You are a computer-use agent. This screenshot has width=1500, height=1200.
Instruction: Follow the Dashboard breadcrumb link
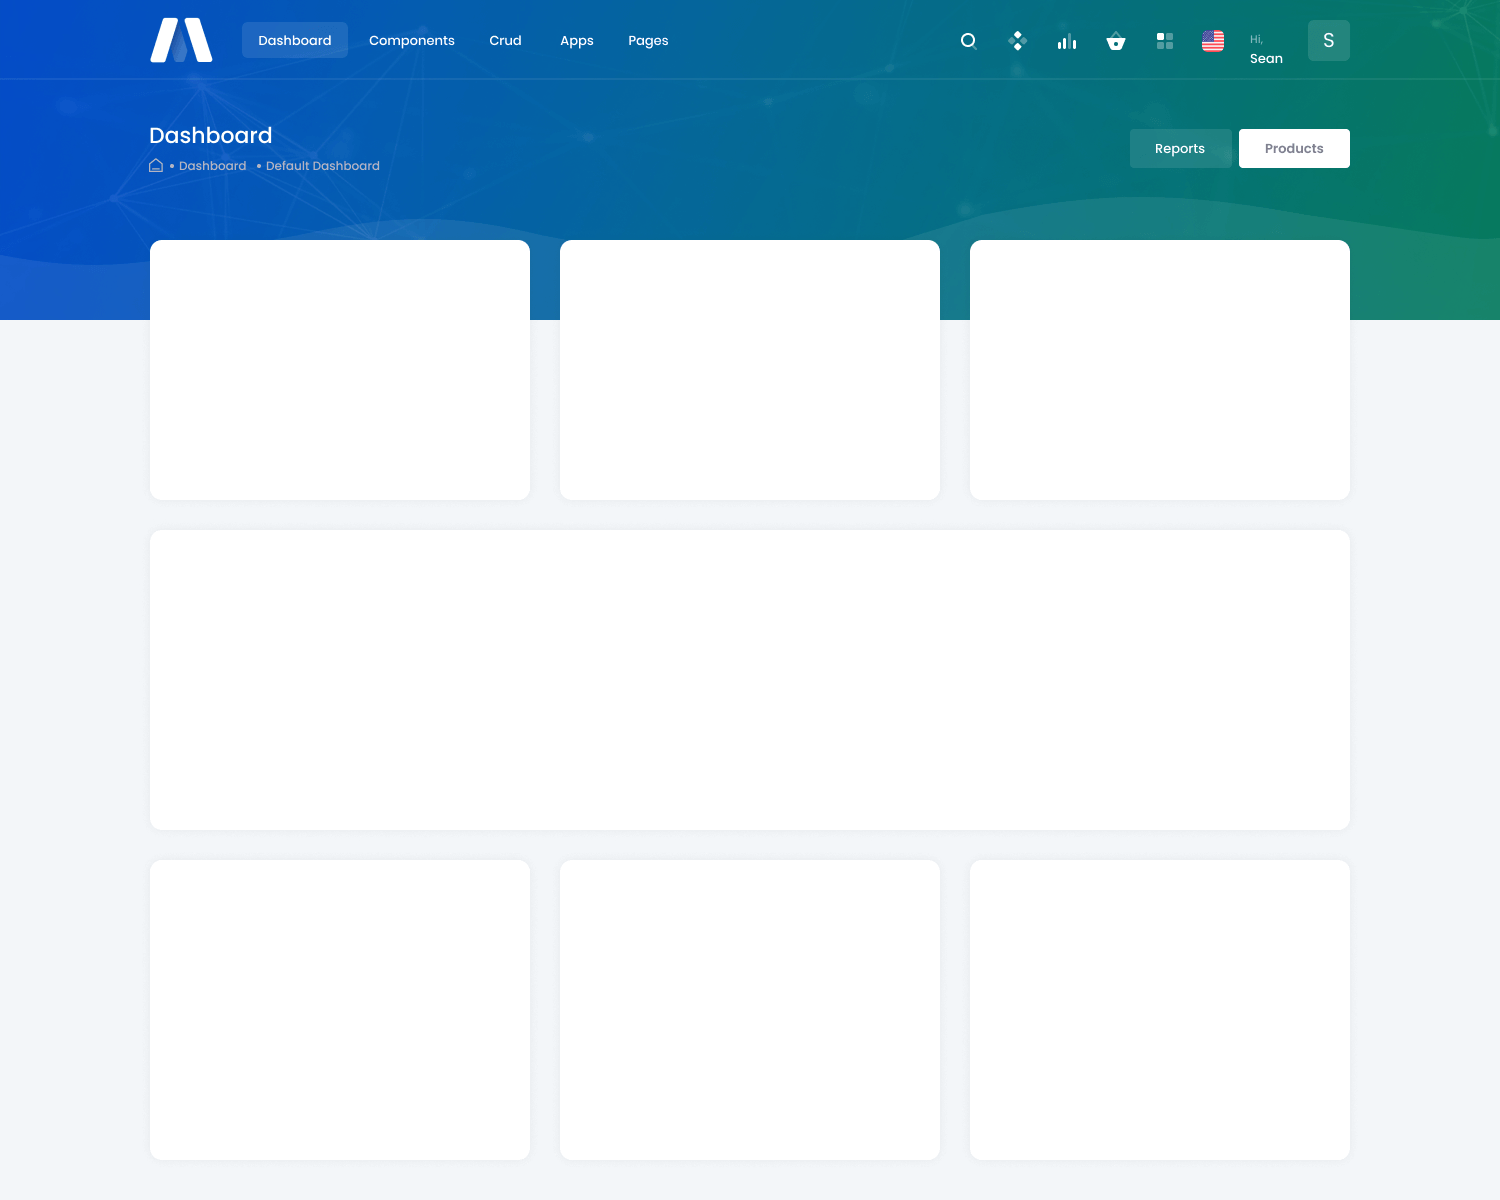(x=212, y=166)
